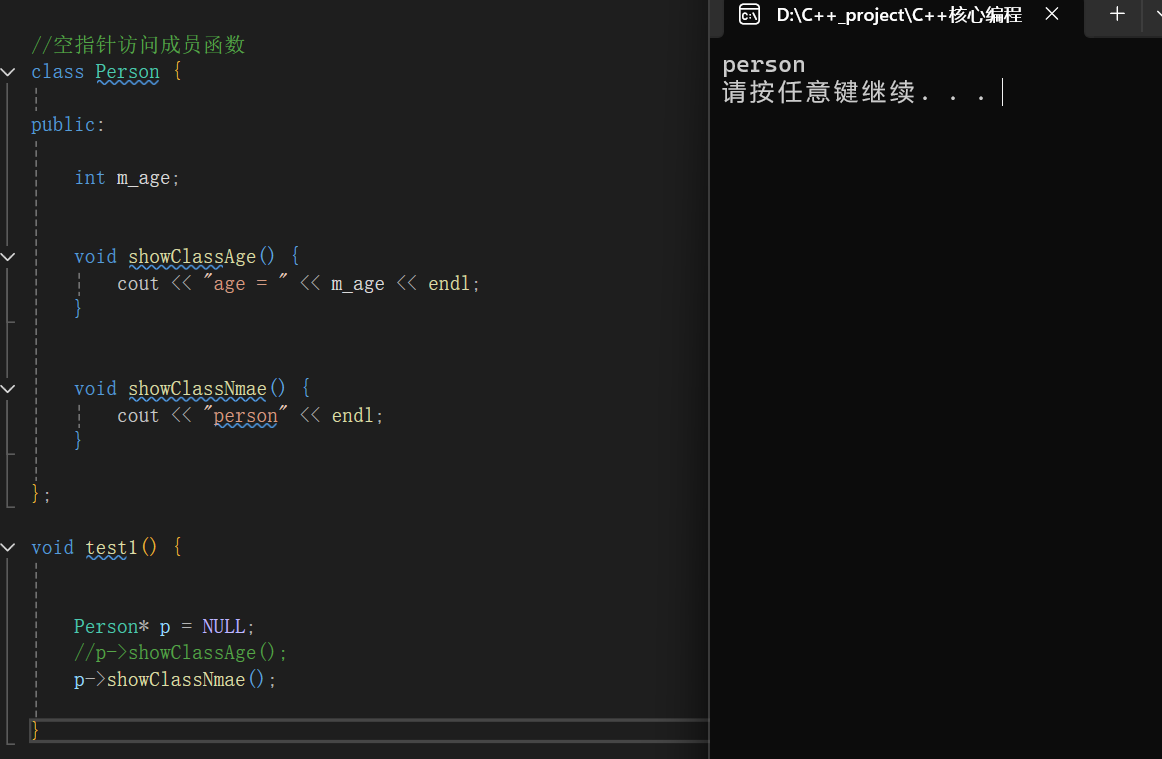Collapse the class Person code block
Viewport: 1162px width, 759px height.
[8, 72]
